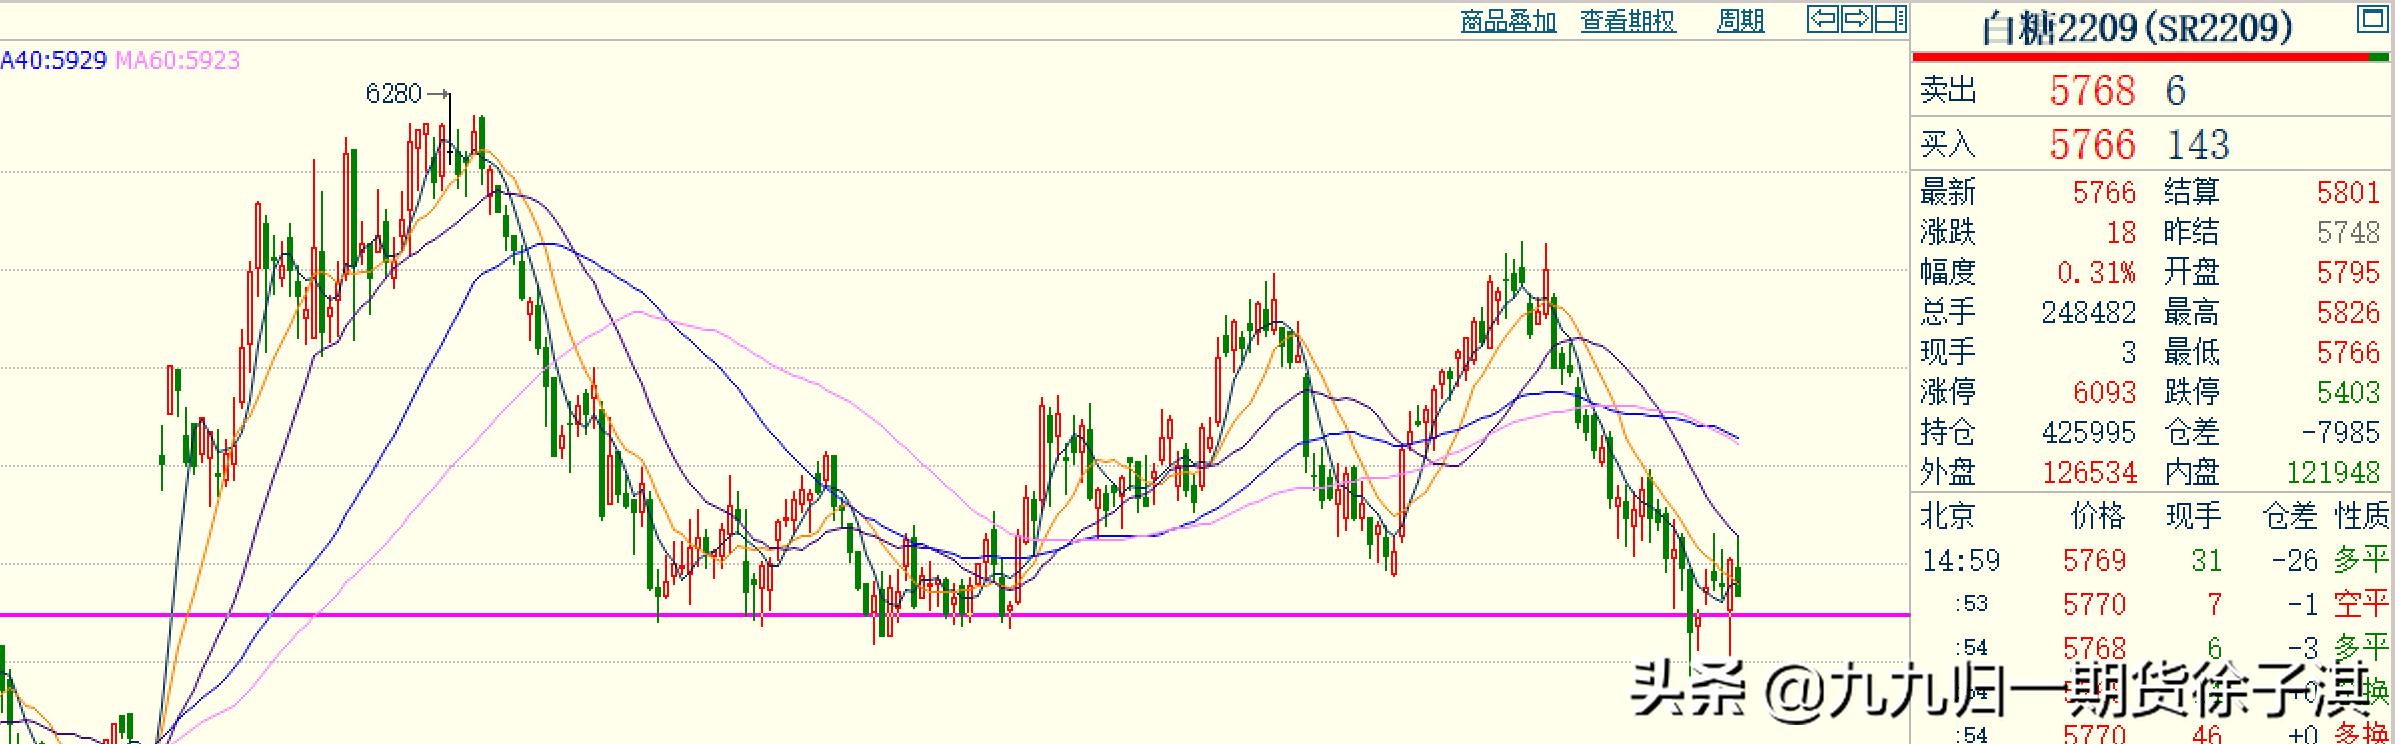
Task: Click the 昨结 value 5748
Action: [2348, 232]
